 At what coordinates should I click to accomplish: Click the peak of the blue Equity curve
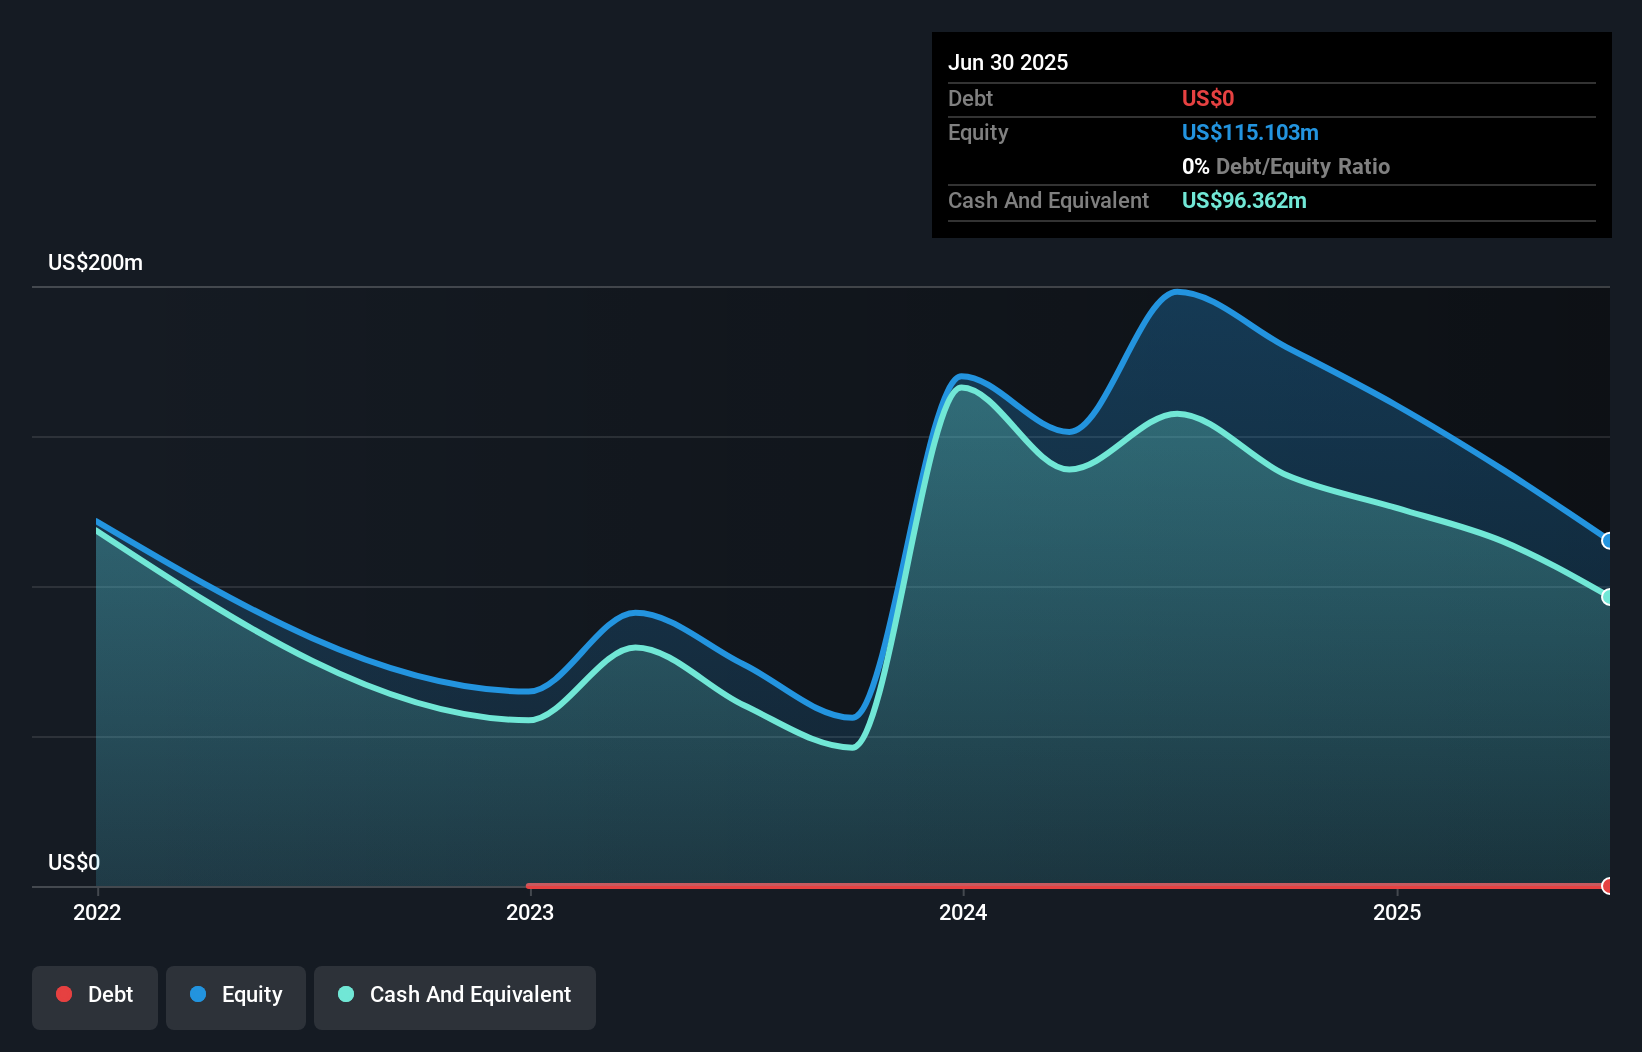[x=1180, y=292]
